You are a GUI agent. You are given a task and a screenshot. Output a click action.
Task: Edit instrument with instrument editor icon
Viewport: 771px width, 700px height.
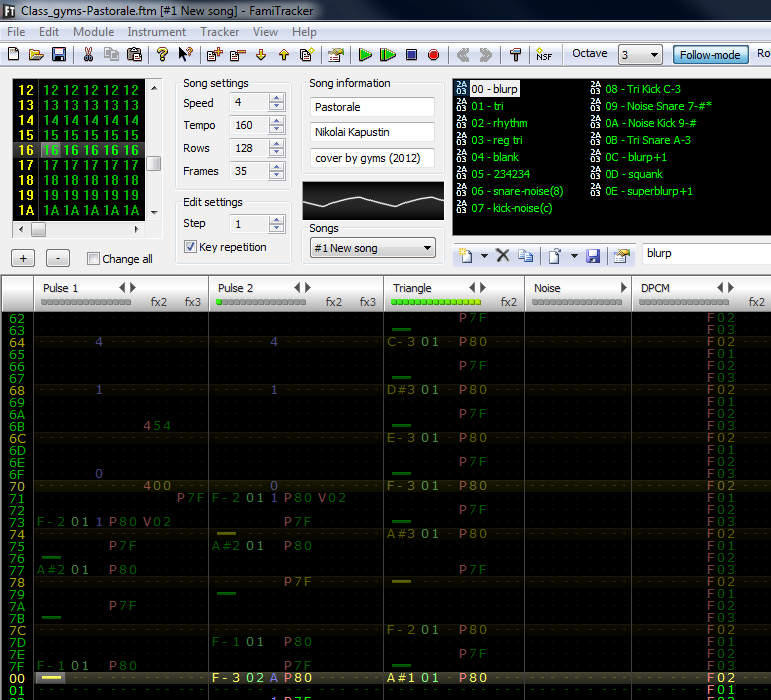tap(622, 256)
